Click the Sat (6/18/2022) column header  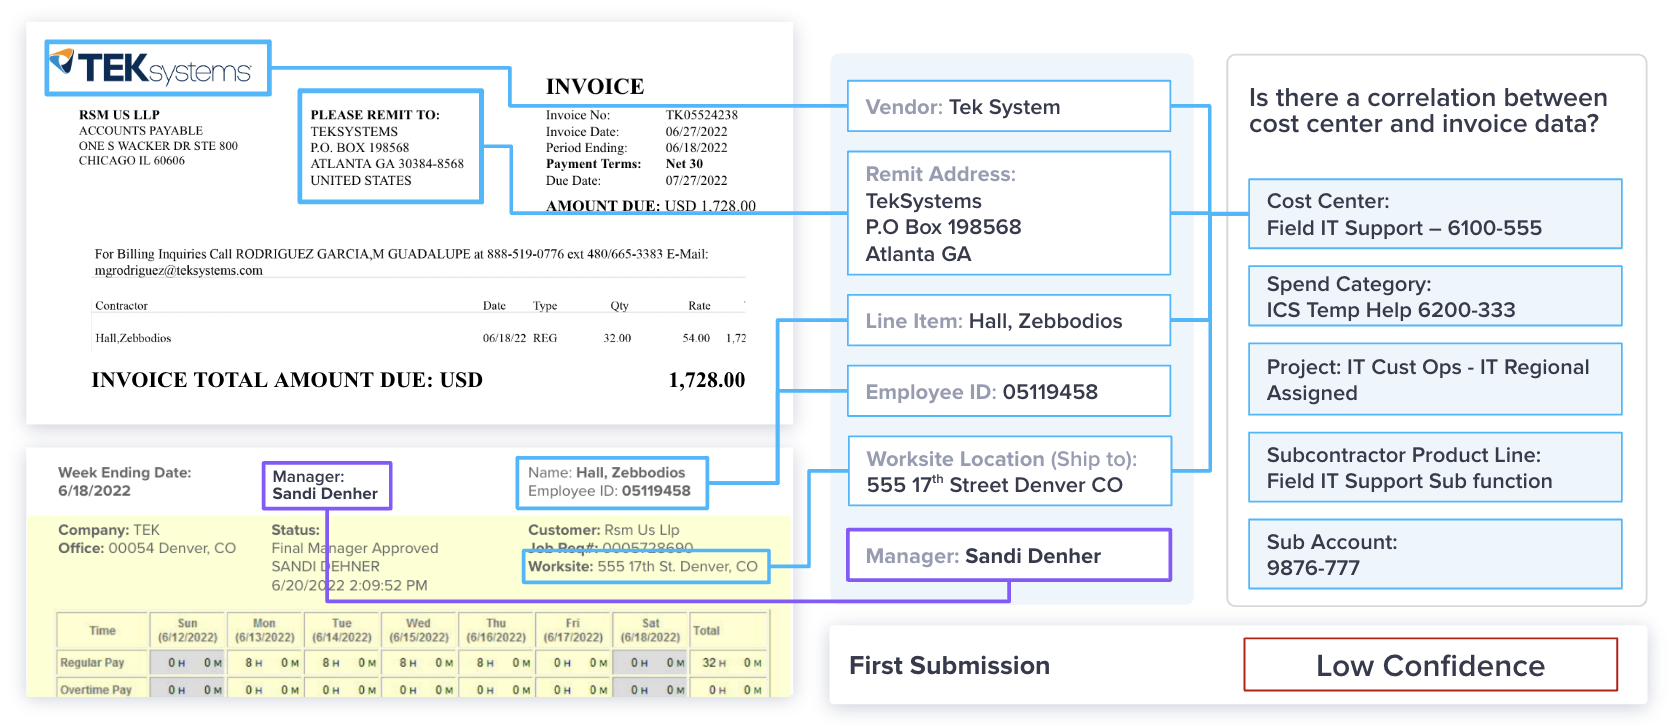click(651, 630)
